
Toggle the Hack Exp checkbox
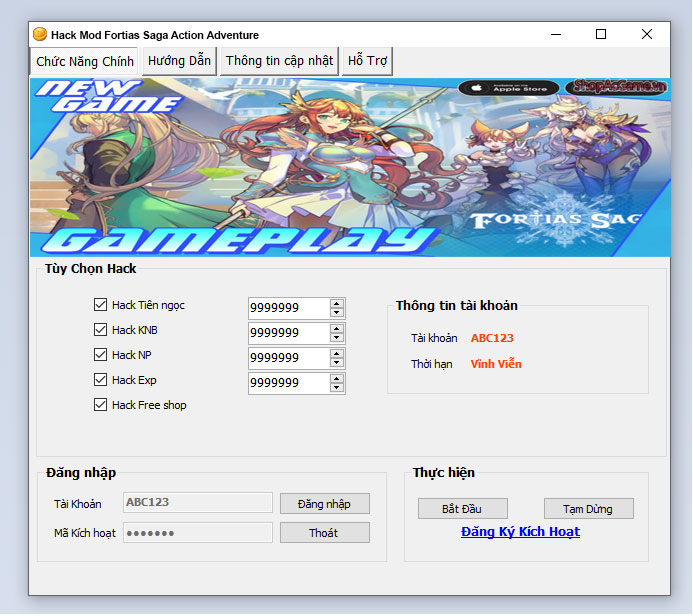(100, 380)
